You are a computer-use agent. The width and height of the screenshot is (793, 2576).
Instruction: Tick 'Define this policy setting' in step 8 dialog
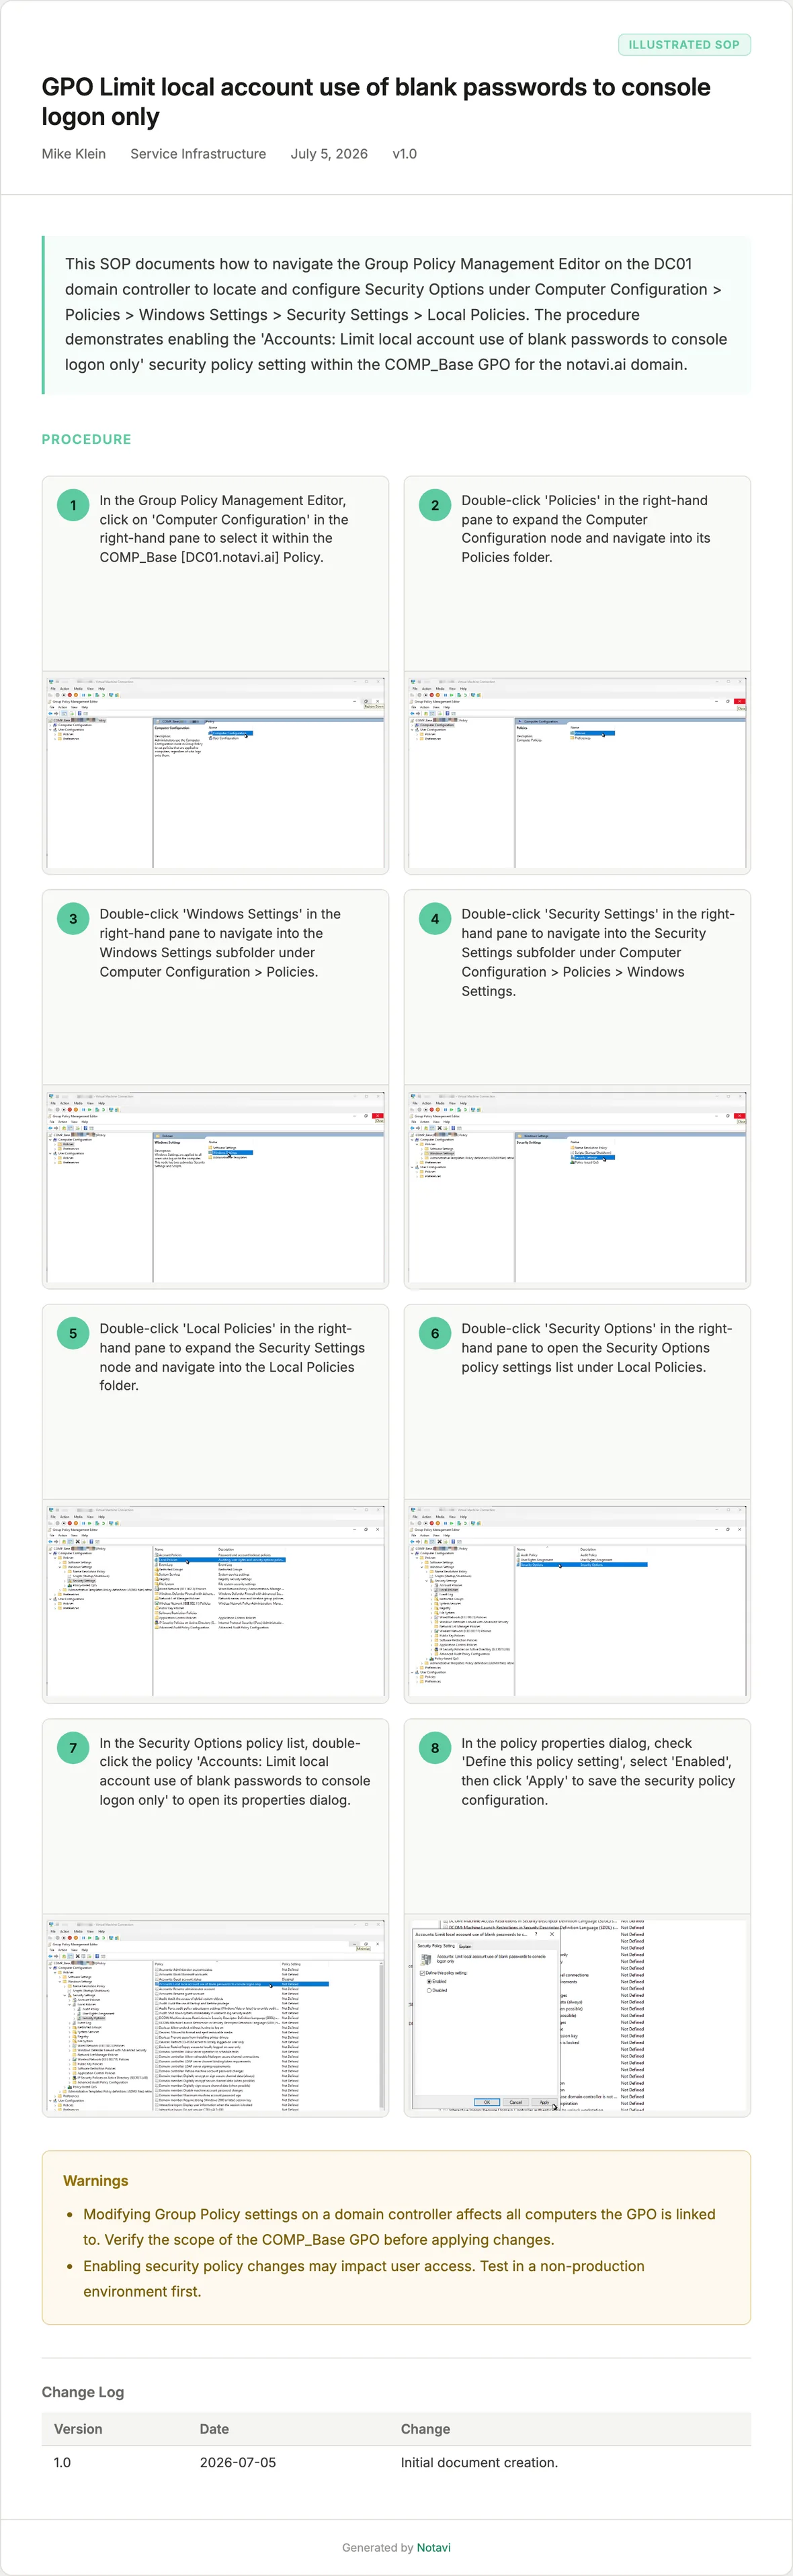point(422,1973)
